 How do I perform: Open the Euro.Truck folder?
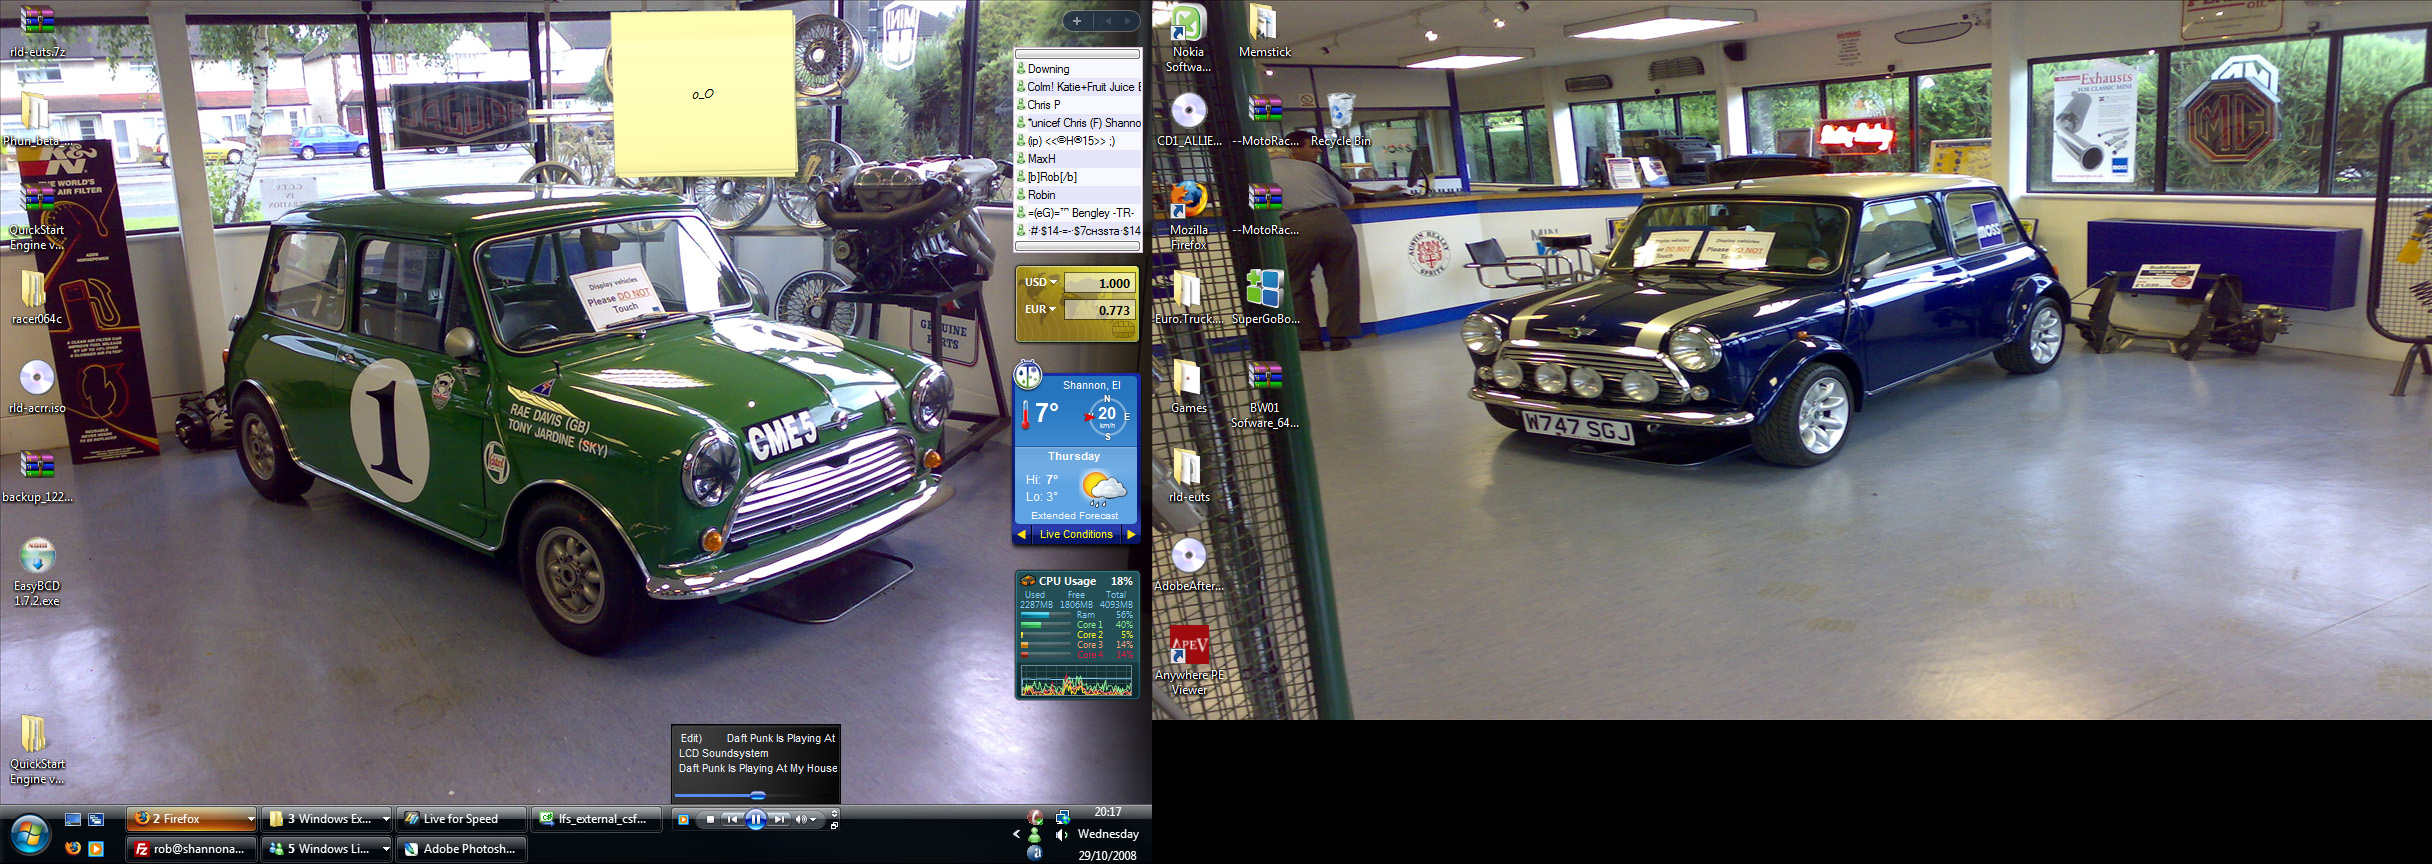point(1188,298)
